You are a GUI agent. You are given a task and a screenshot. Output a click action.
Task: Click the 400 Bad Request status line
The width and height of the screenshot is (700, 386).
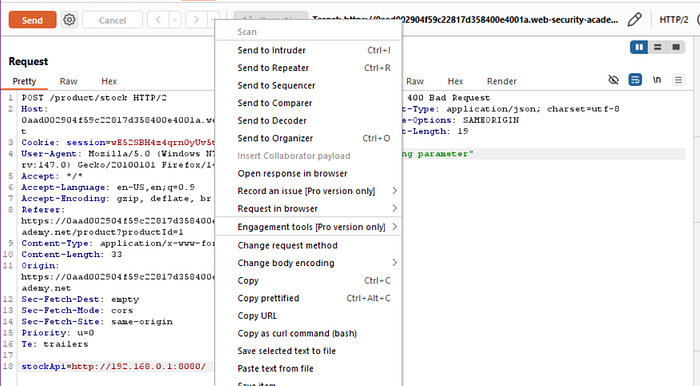(448, 98)
